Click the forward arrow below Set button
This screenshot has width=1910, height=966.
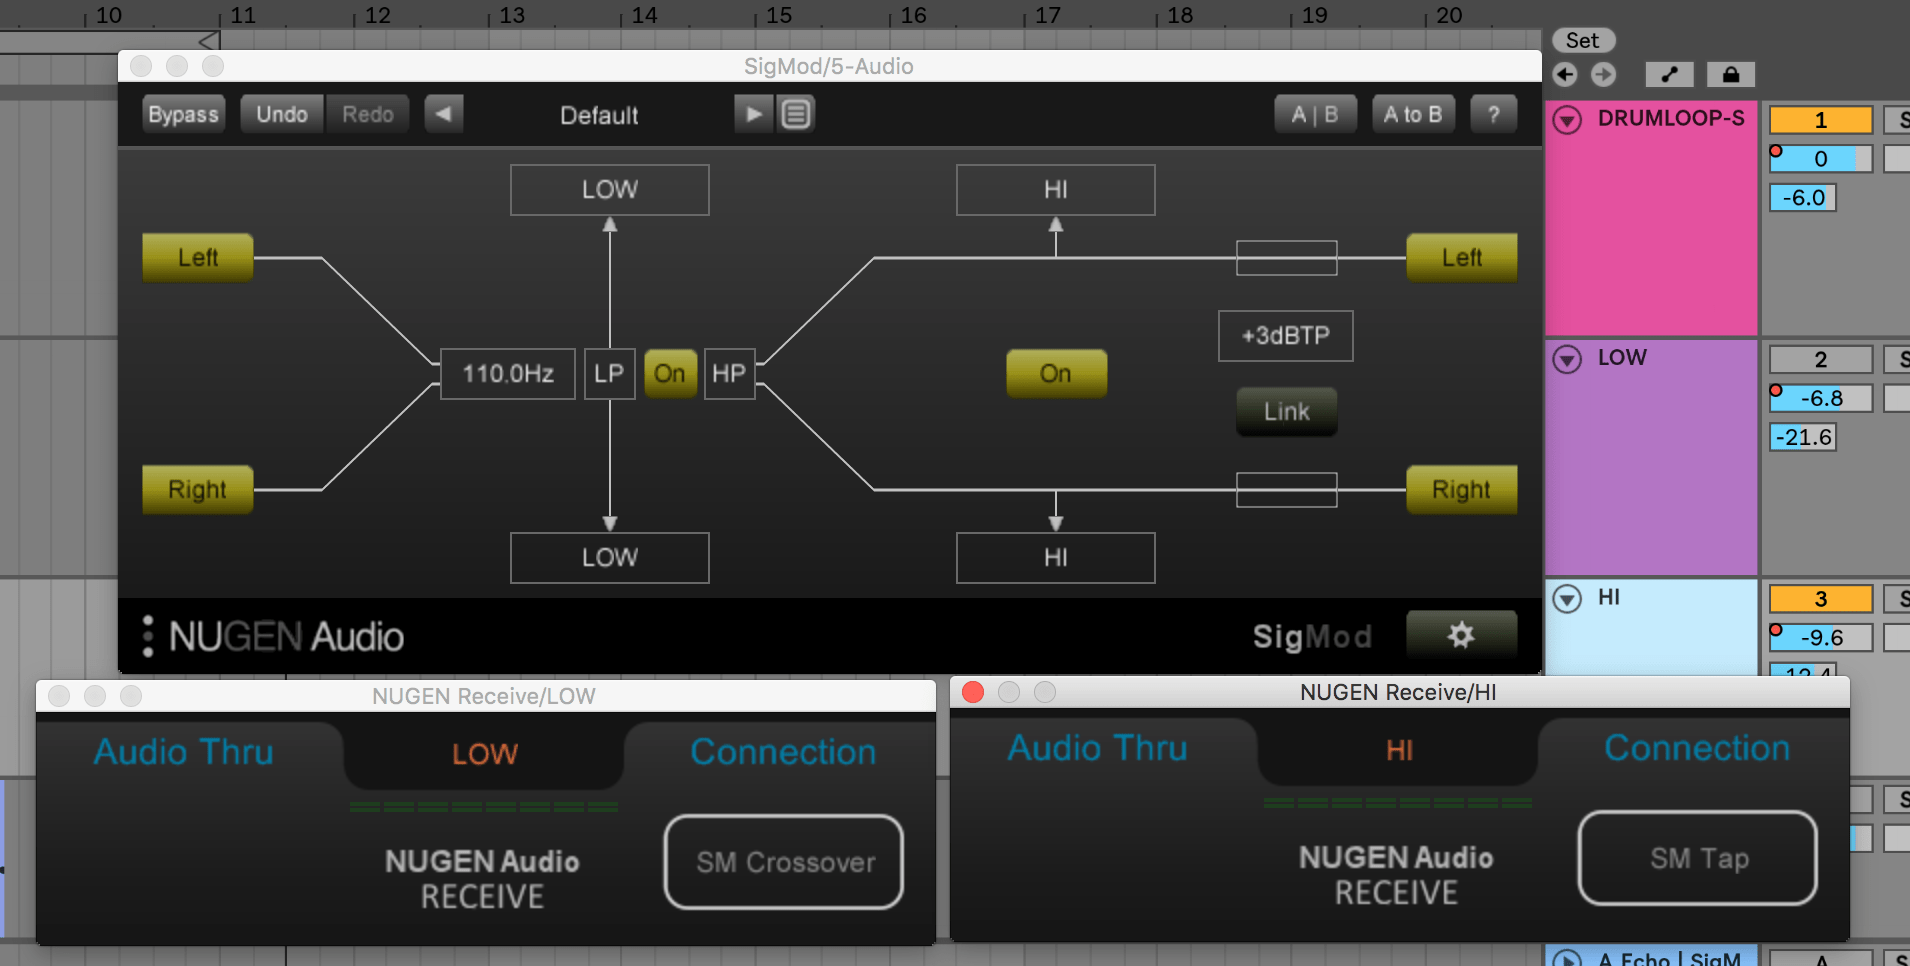tap(1603, 75)
